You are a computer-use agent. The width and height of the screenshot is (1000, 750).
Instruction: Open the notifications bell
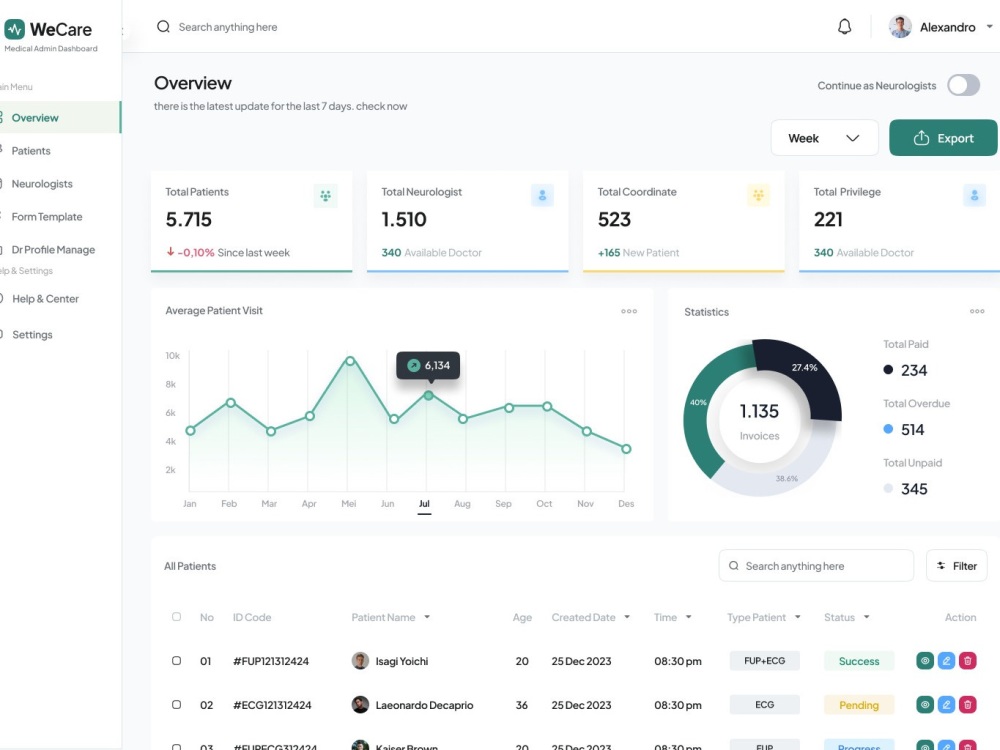point(844,27)
